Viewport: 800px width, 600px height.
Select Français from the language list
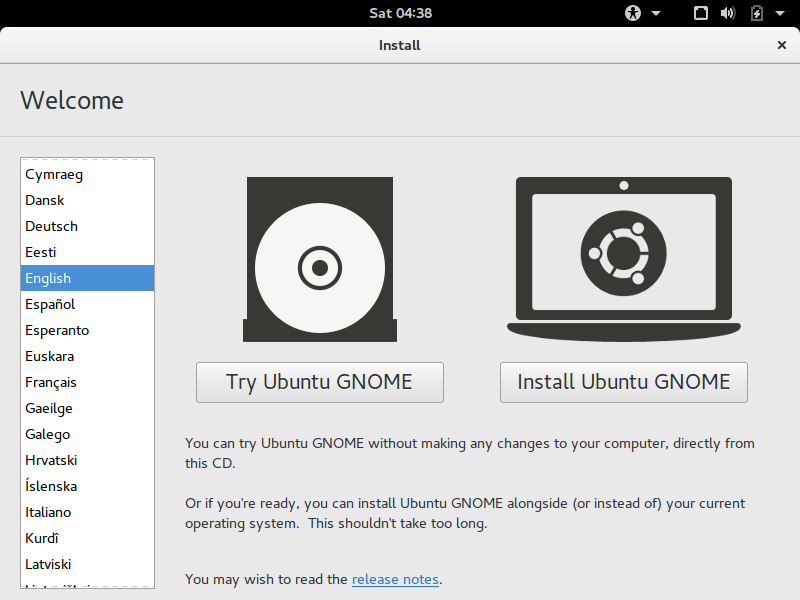click(60, 382)
